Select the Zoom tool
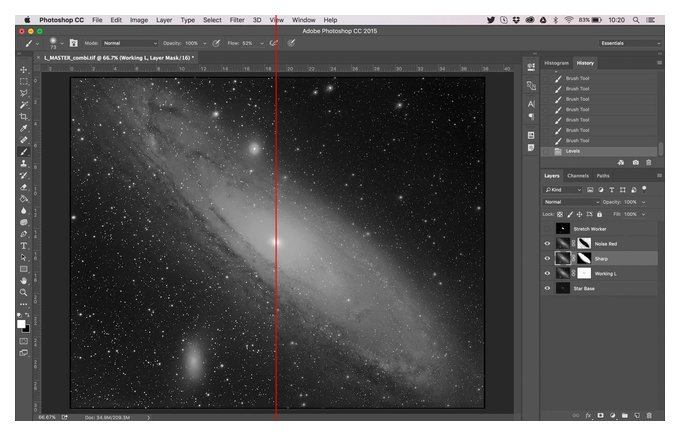Screen dimensions: 680x436 pos(23,292)
